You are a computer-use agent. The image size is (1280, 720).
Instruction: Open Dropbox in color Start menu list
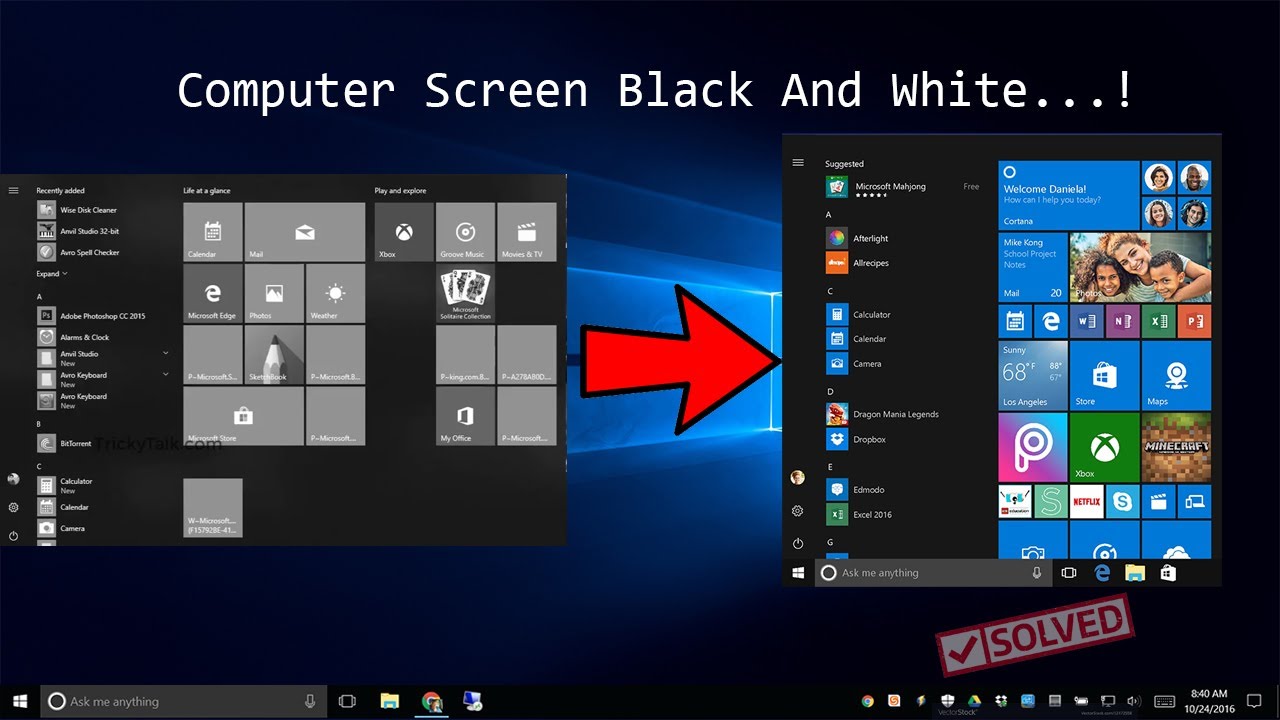tap(857, 439)
